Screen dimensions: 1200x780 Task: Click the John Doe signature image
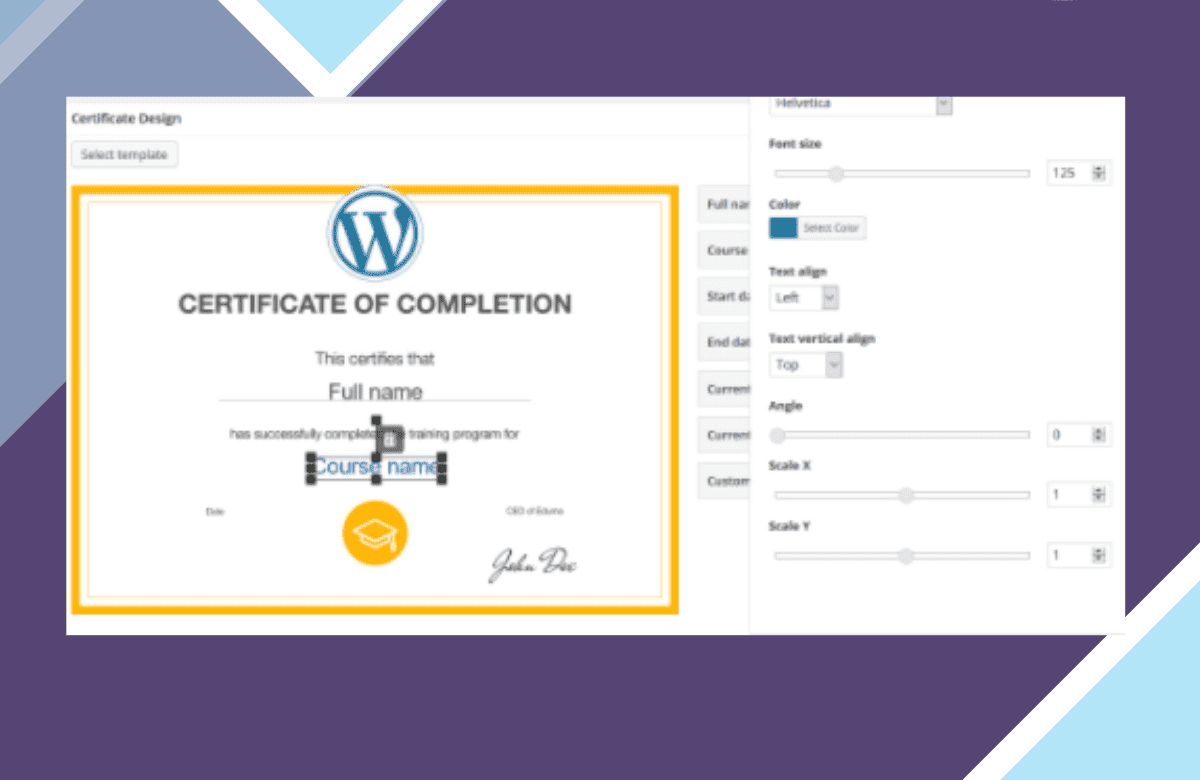pos(533,564)
